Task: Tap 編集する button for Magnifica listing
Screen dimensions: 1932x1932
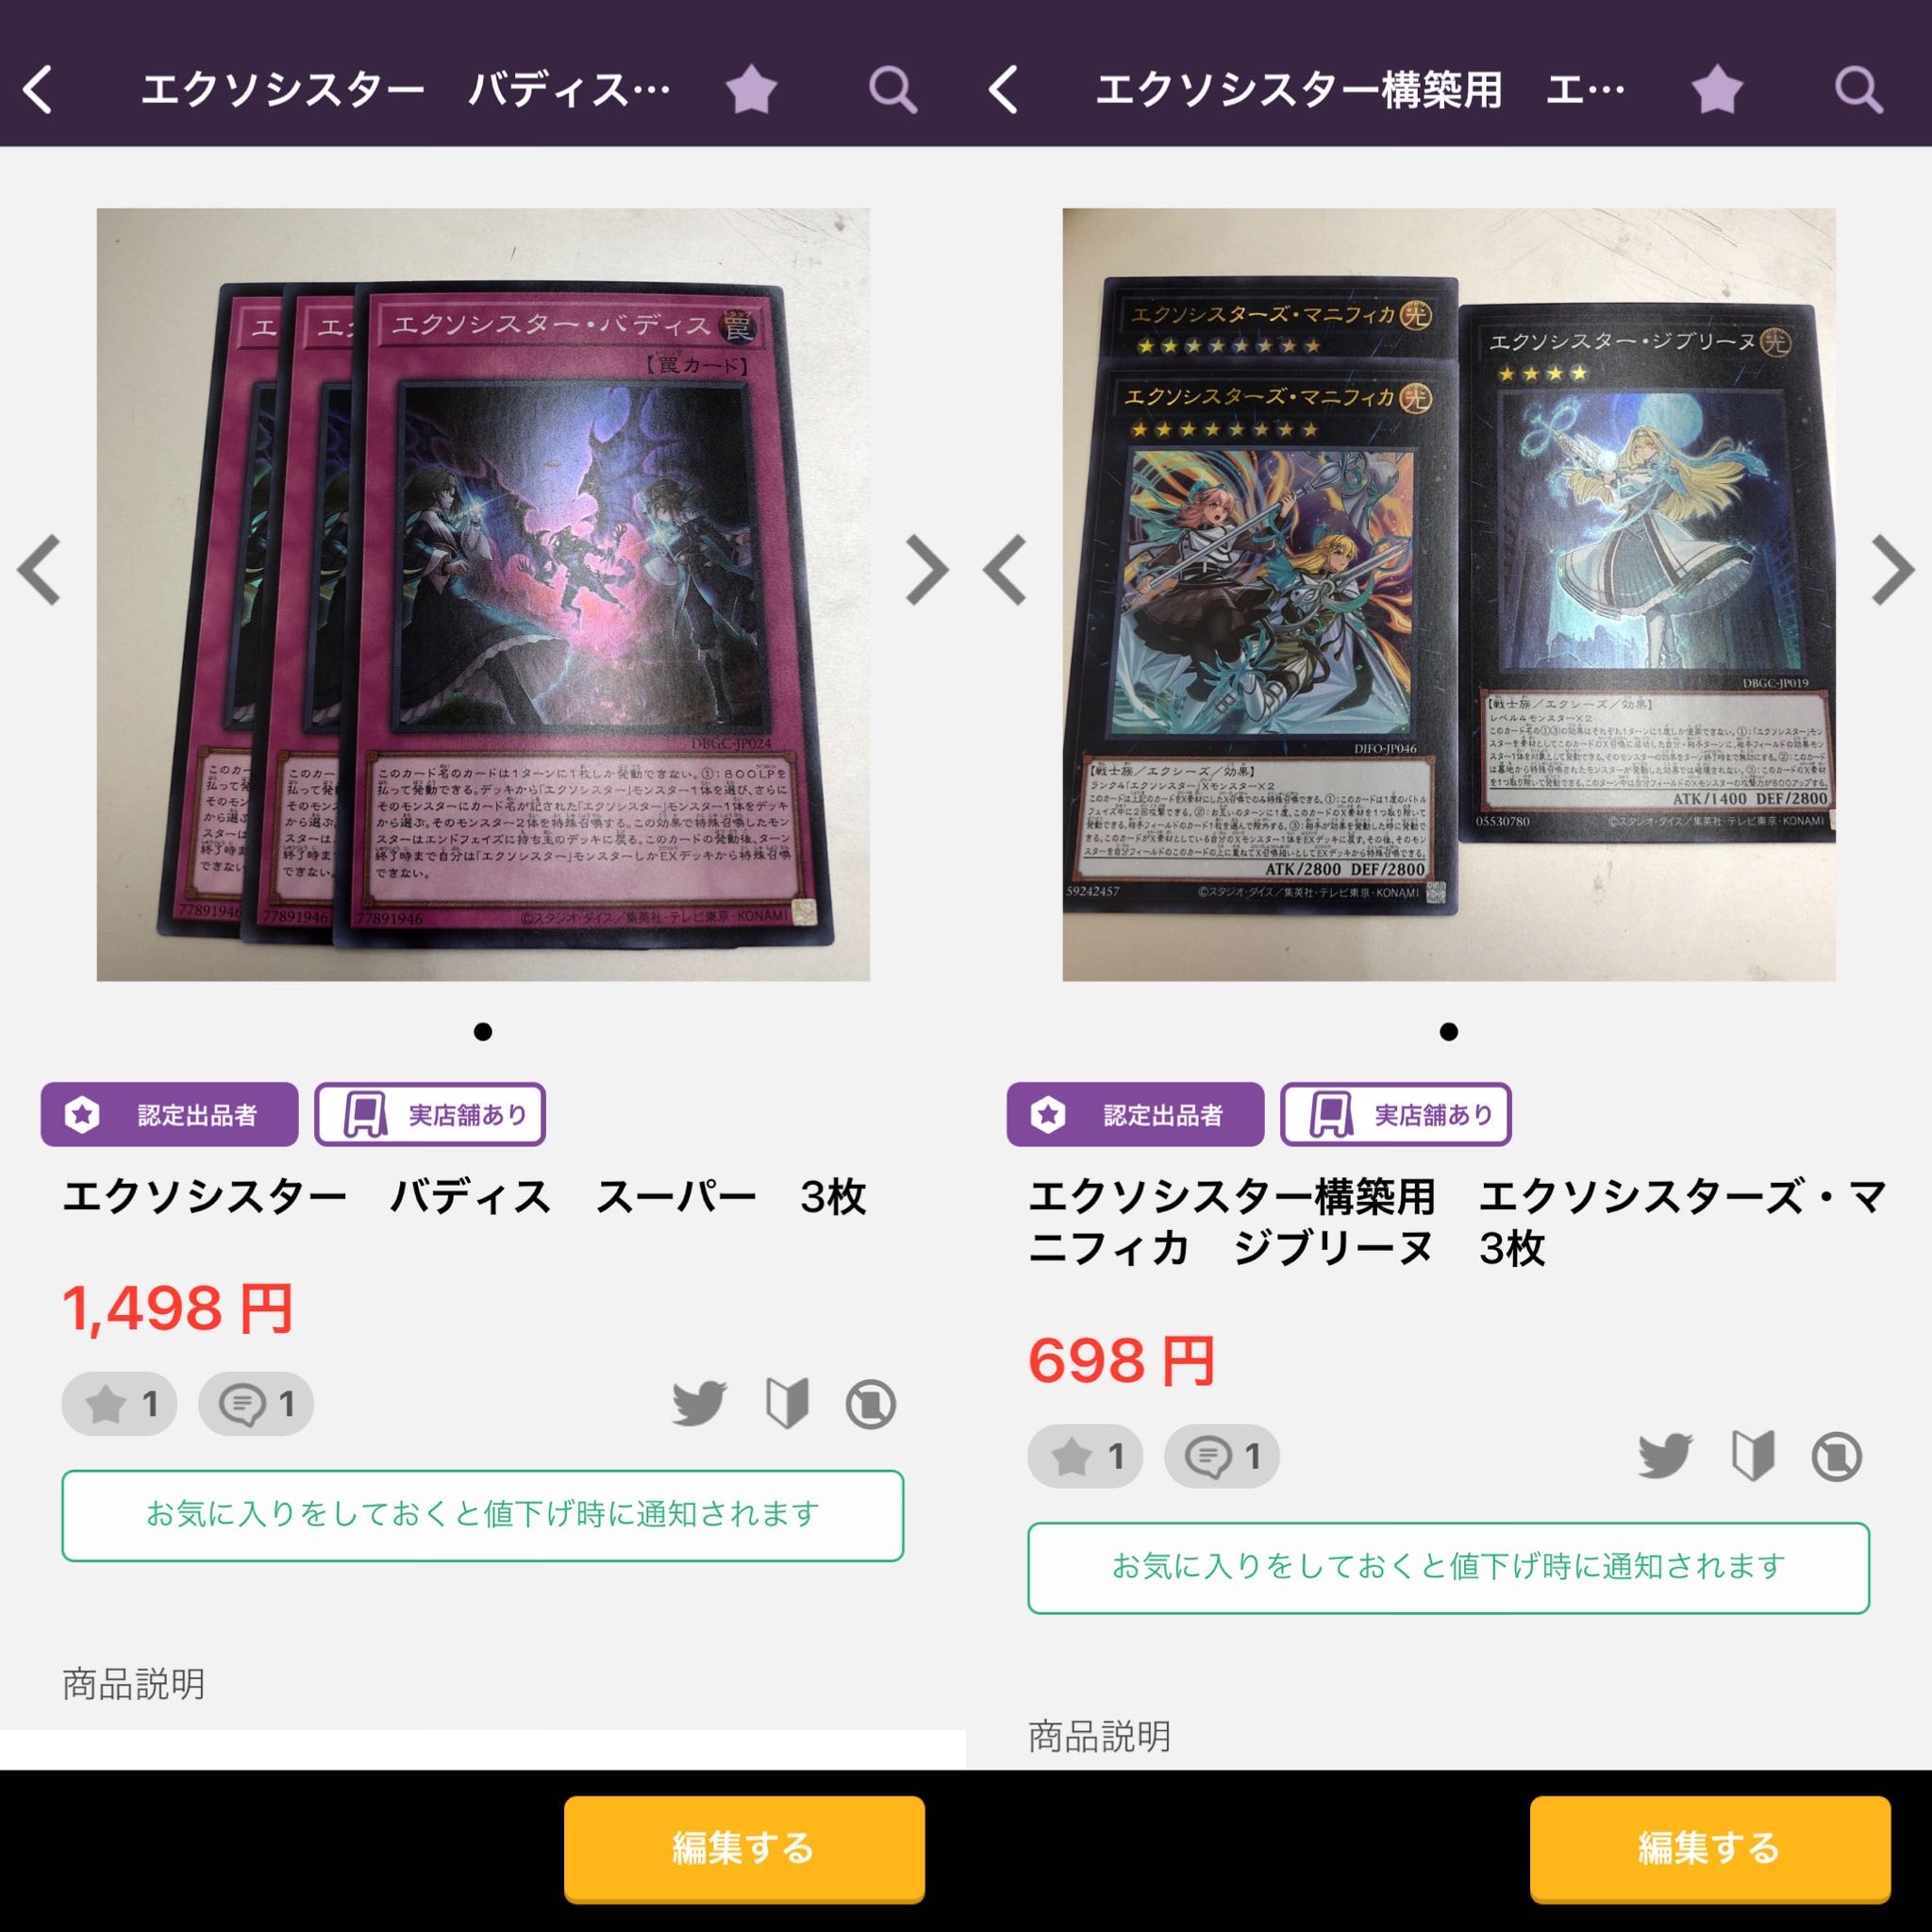Action: pyautogui.click(x=1710, y=1848)
